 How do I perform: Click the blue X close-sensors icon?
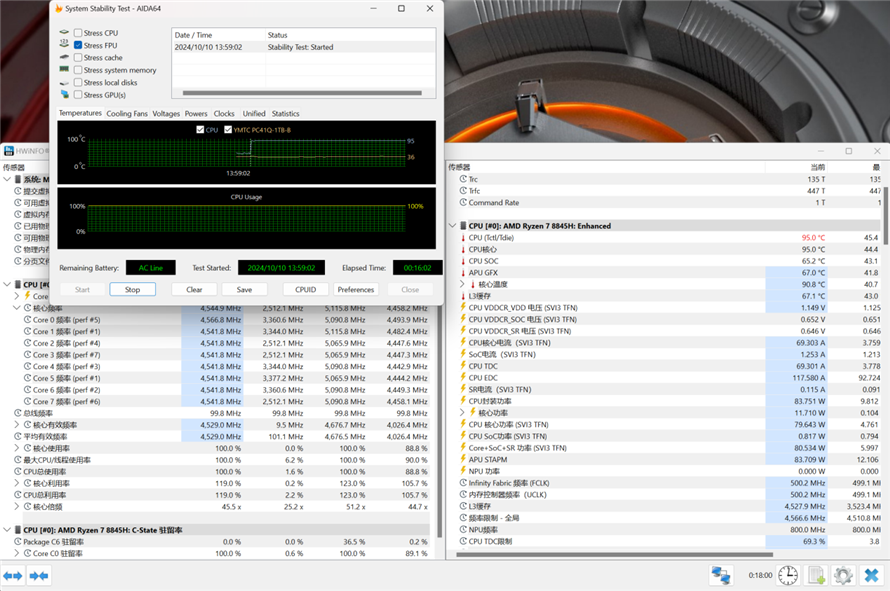coord(871,575)
